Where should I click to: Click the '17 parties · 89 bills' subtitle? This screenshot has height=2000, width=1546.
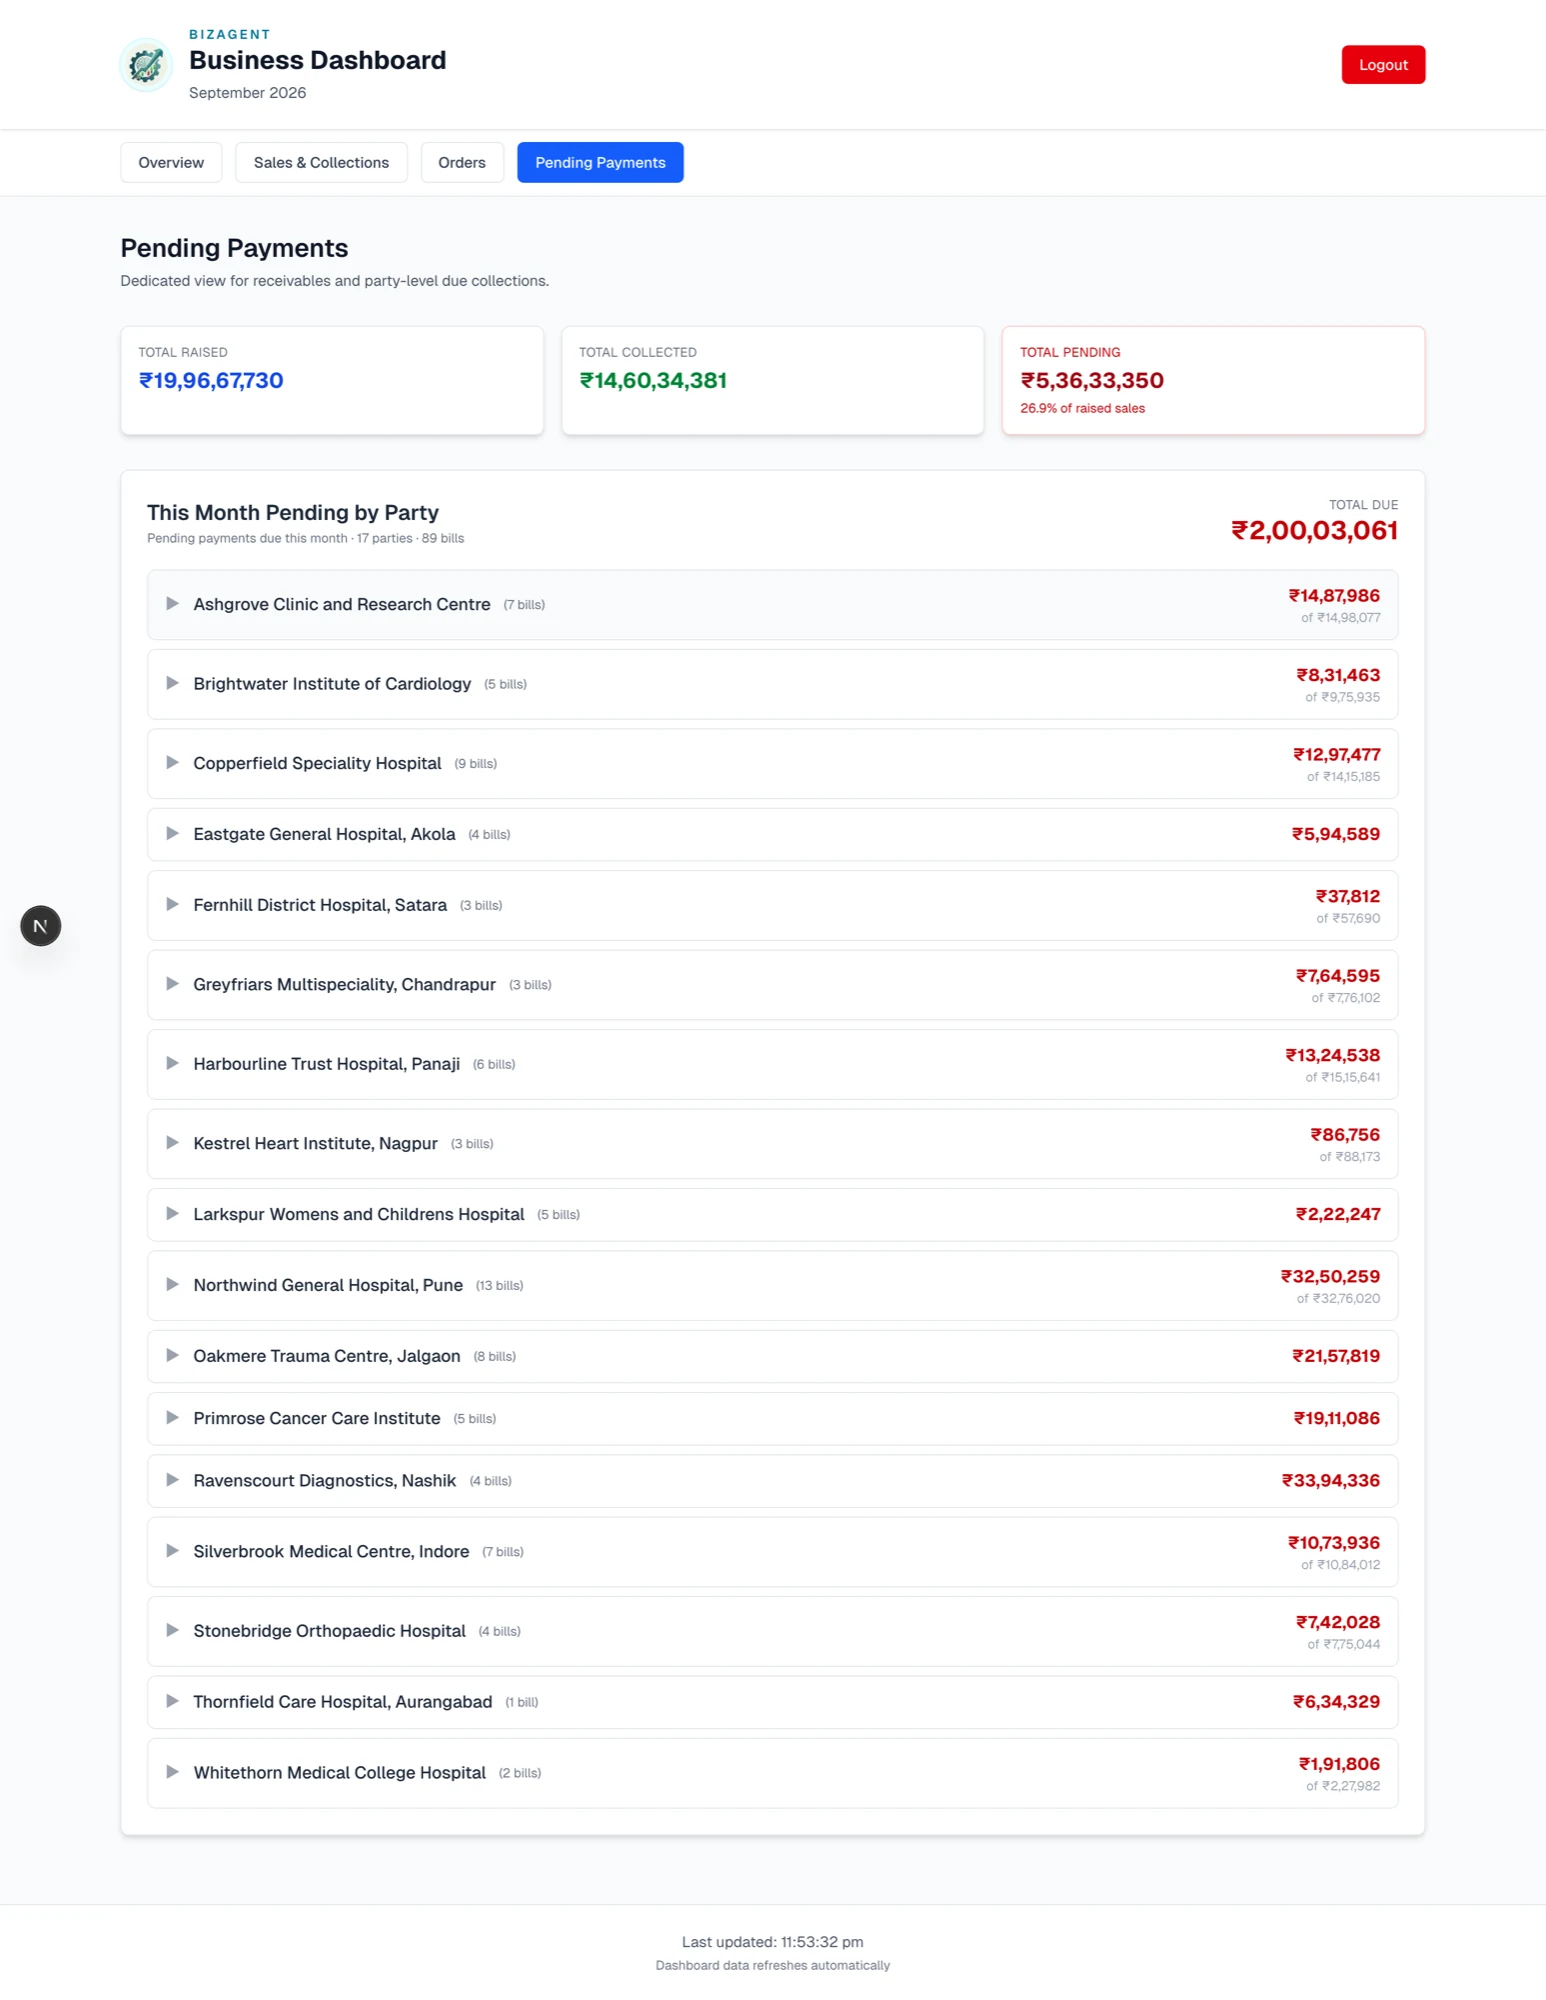(x=410, y=539)
